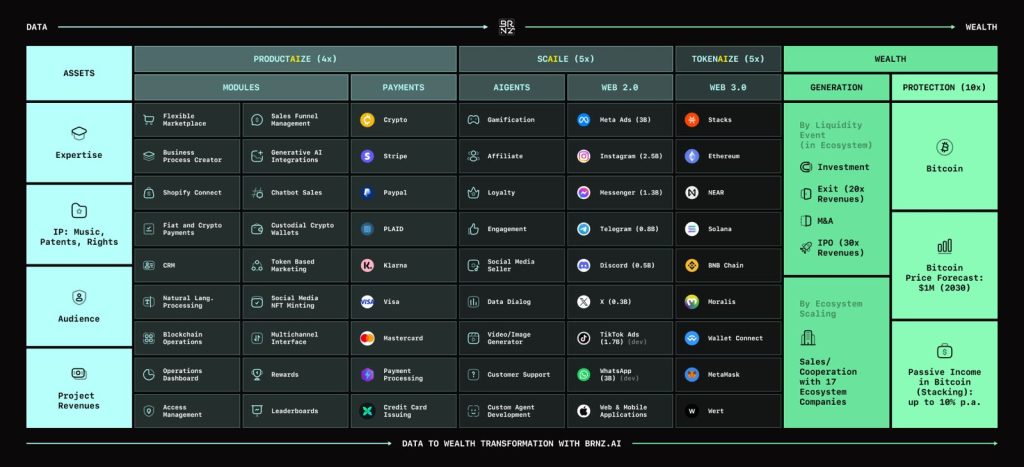Click the Gamification controller icon
This screenshot has width=1024, height=467.
point(473,120)
